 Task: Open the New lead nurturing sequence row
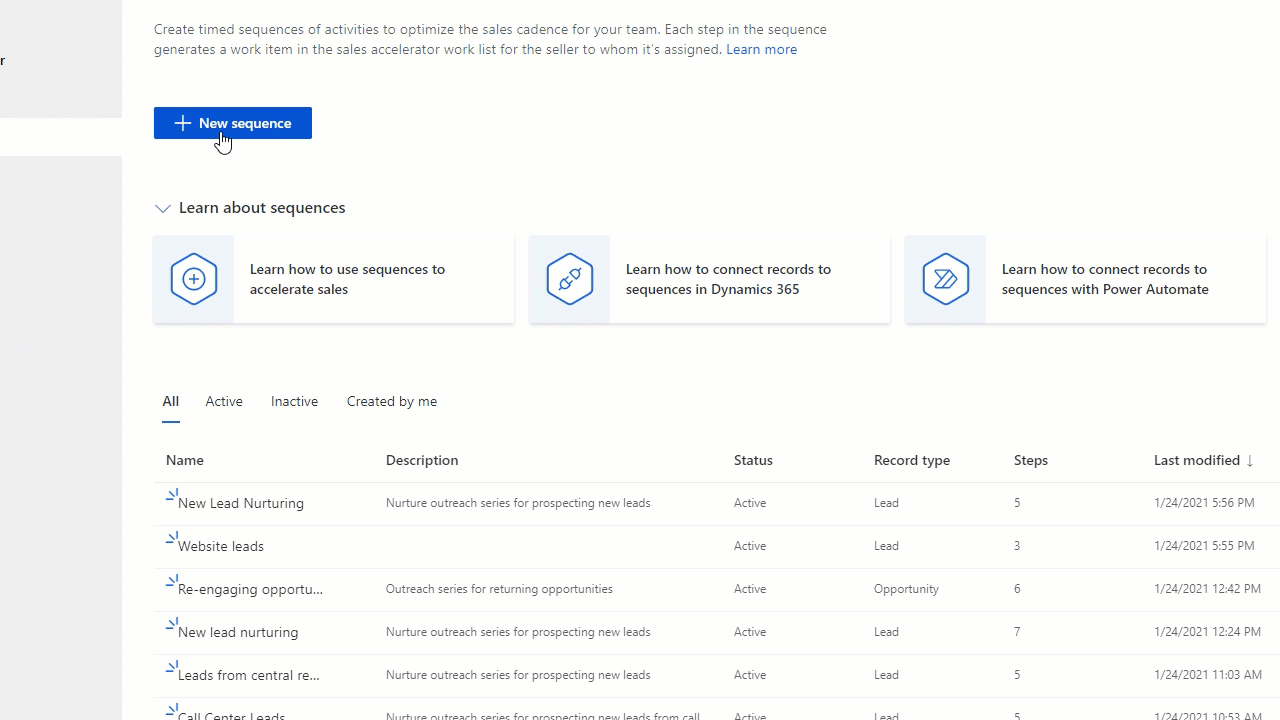pos(238,632)
